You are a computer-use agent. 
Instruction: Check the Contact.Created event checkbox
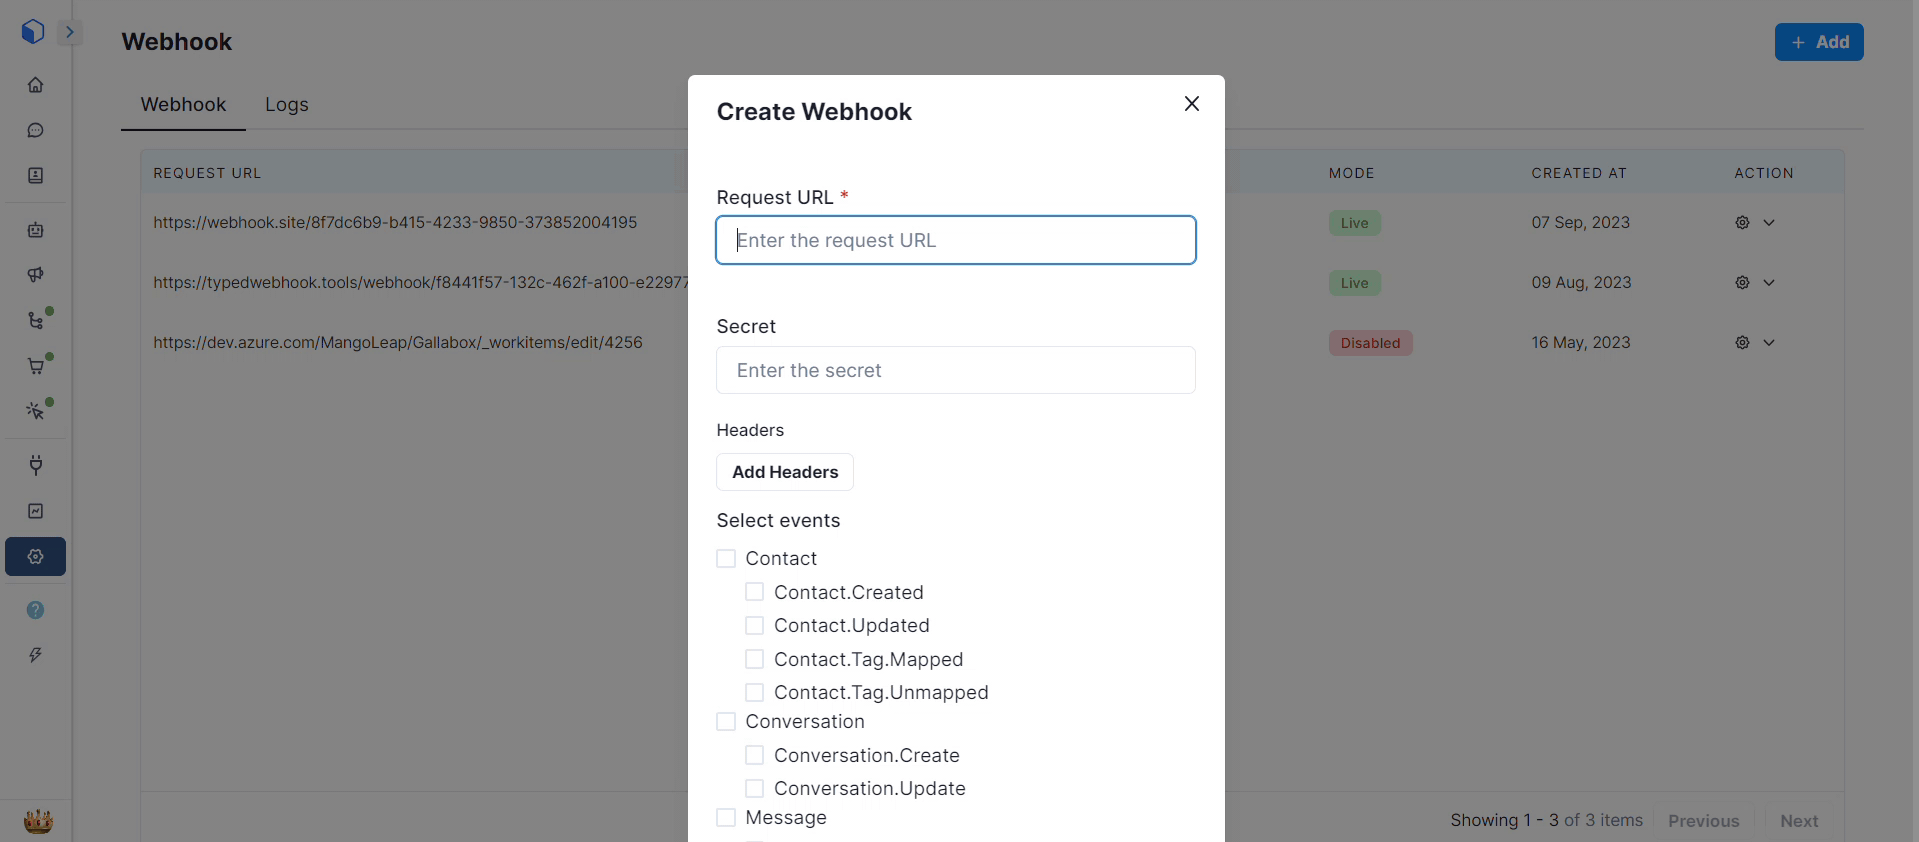tap(755, 592)
